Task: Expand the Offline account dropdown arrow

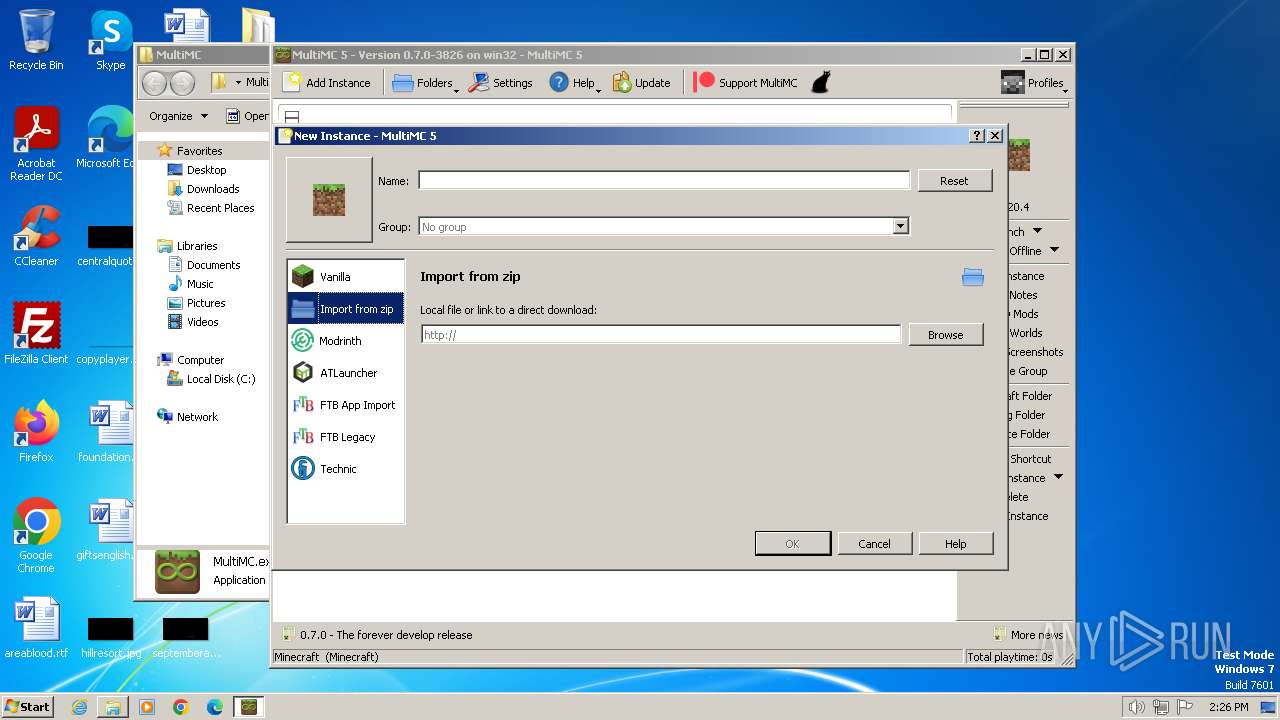Action: pos(1054,251)
